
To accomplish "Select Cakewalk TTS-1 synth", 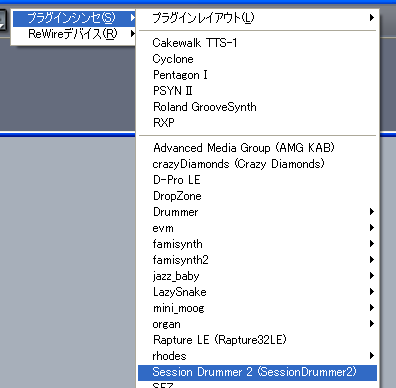I will (257, 43).
